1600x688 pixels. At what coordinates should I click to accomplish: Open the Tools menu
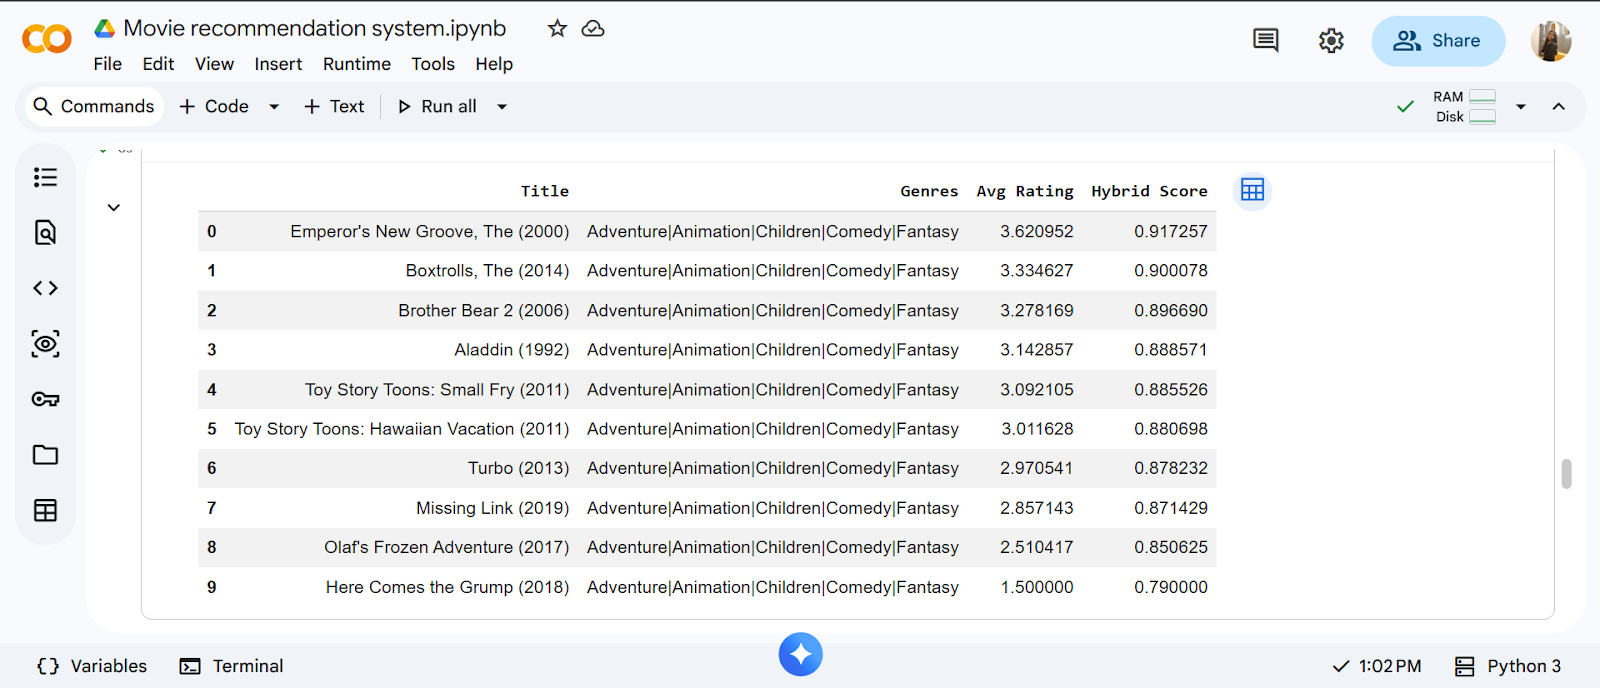point(432,64)
